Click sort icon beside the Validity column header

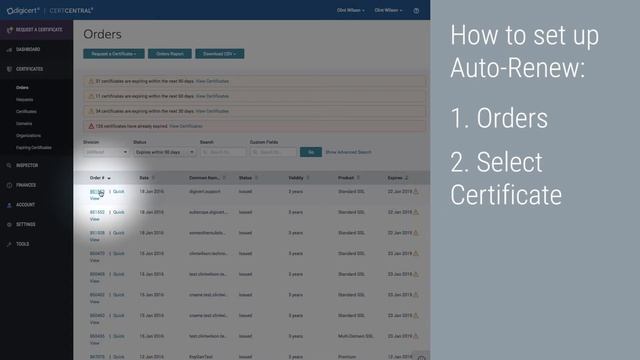coord(308,178)
